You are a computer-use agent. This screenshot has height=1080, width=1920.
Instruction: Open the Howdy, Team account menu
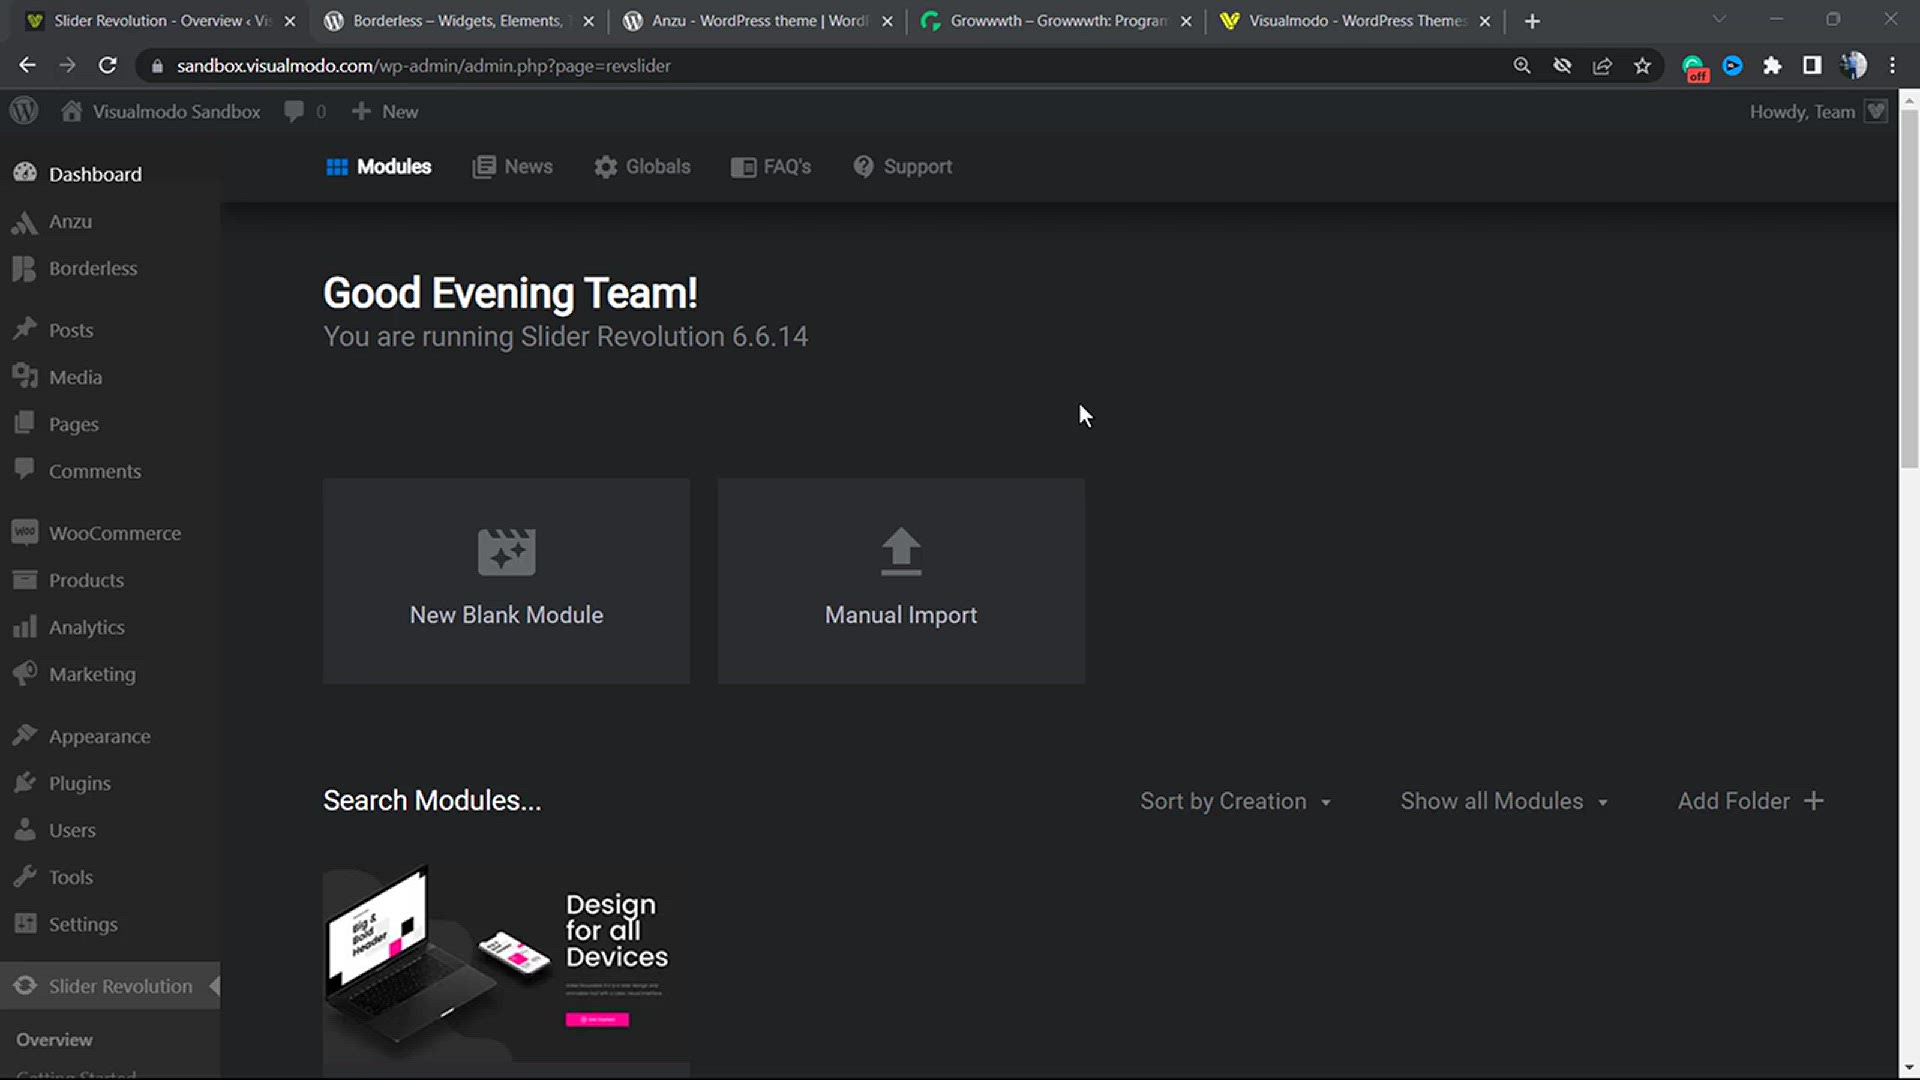(x=1818, y=111)
